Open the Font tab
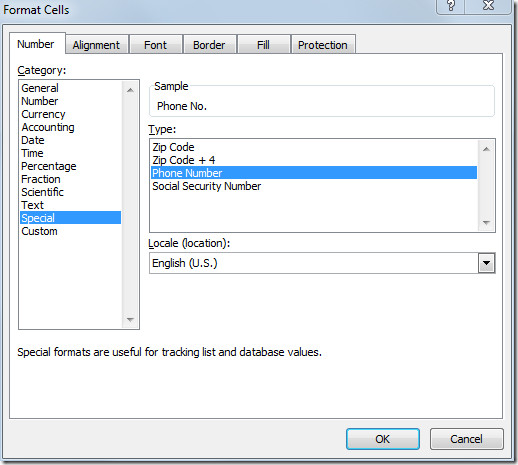Screen dimensions: 518x465 click(155, 45)
